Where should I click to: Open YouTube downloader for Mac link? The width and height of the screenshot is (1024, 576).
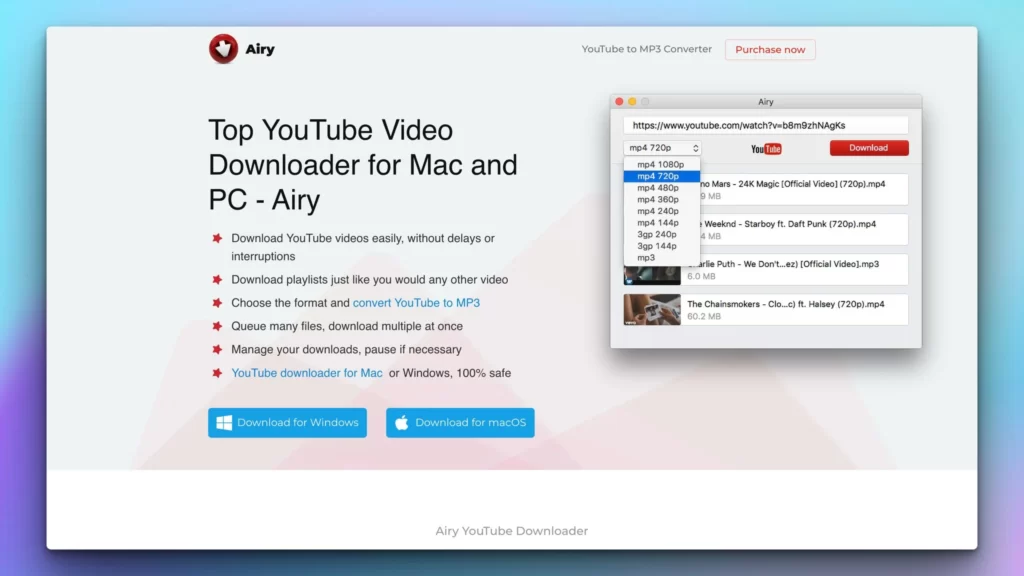[307, 373]
